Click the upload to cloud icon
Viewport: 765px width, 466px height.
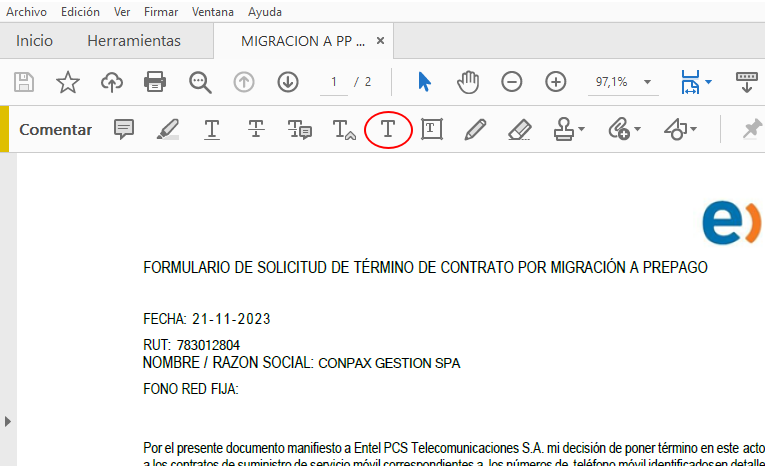coord(112,82)
